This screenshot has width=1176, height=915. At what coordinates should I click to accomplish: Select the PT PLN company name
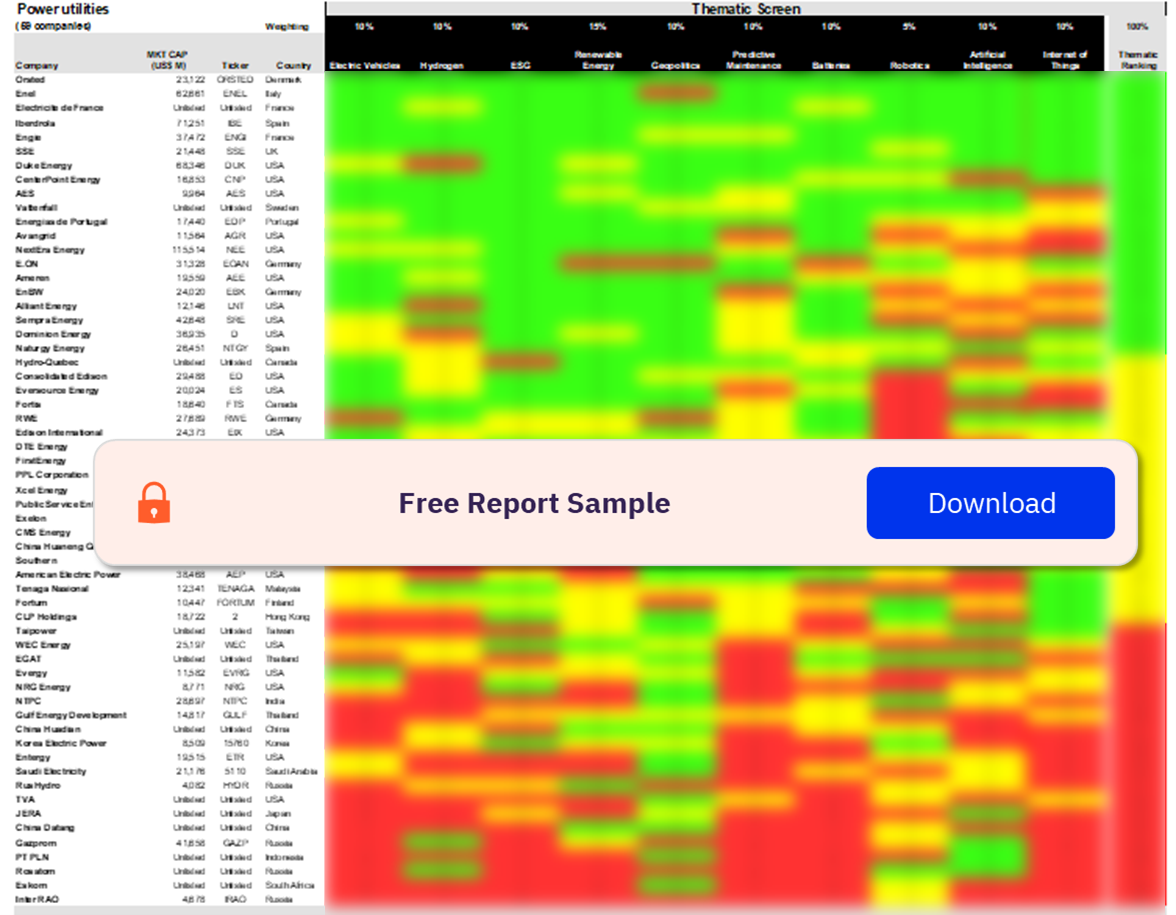tap(32, 857)
